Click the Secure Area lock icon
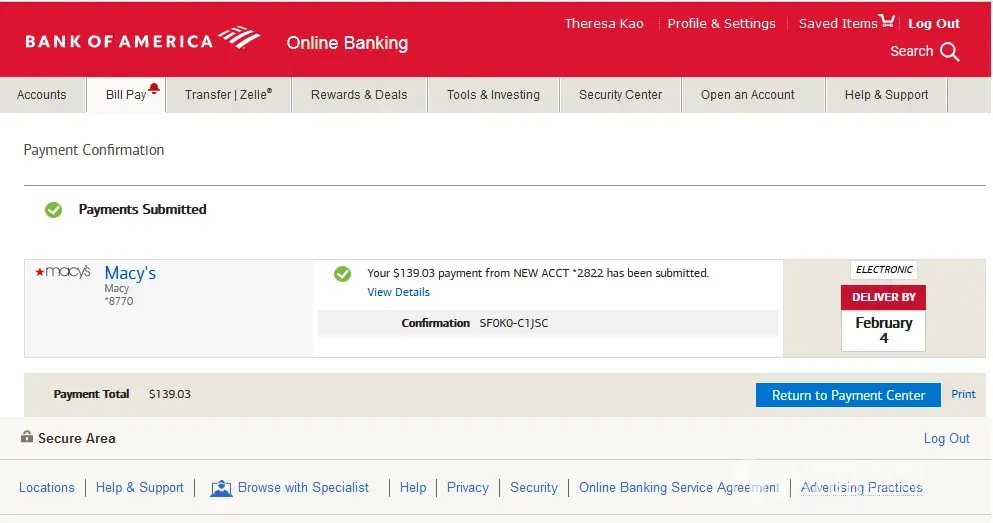The width and height of the screenshot is (993, 523). click(27, 437)
